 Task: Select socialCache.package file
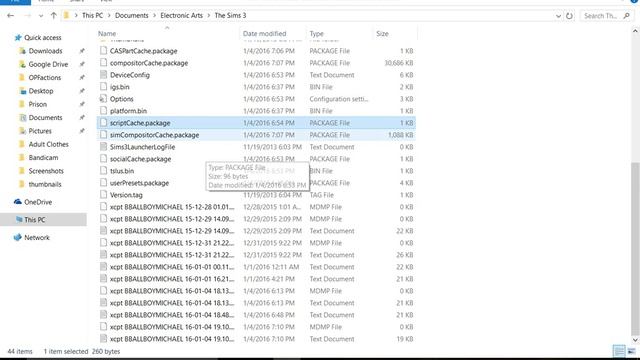[140, 159]
